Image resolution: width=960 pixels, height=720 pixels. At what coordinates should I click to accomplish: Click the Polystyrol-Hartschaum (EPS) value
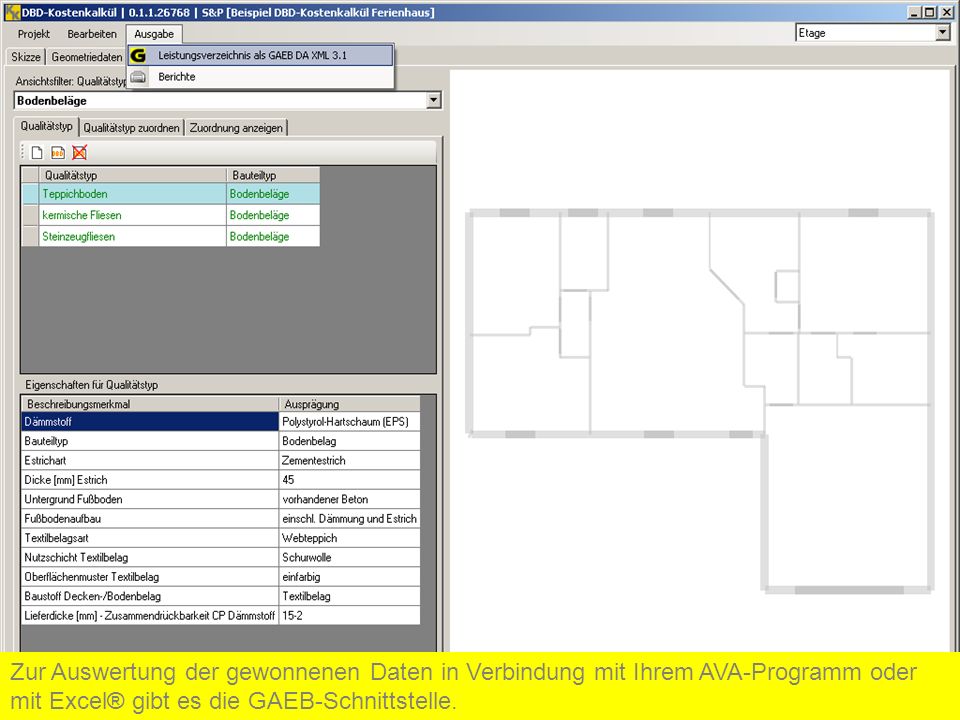(x=350, y=422)
